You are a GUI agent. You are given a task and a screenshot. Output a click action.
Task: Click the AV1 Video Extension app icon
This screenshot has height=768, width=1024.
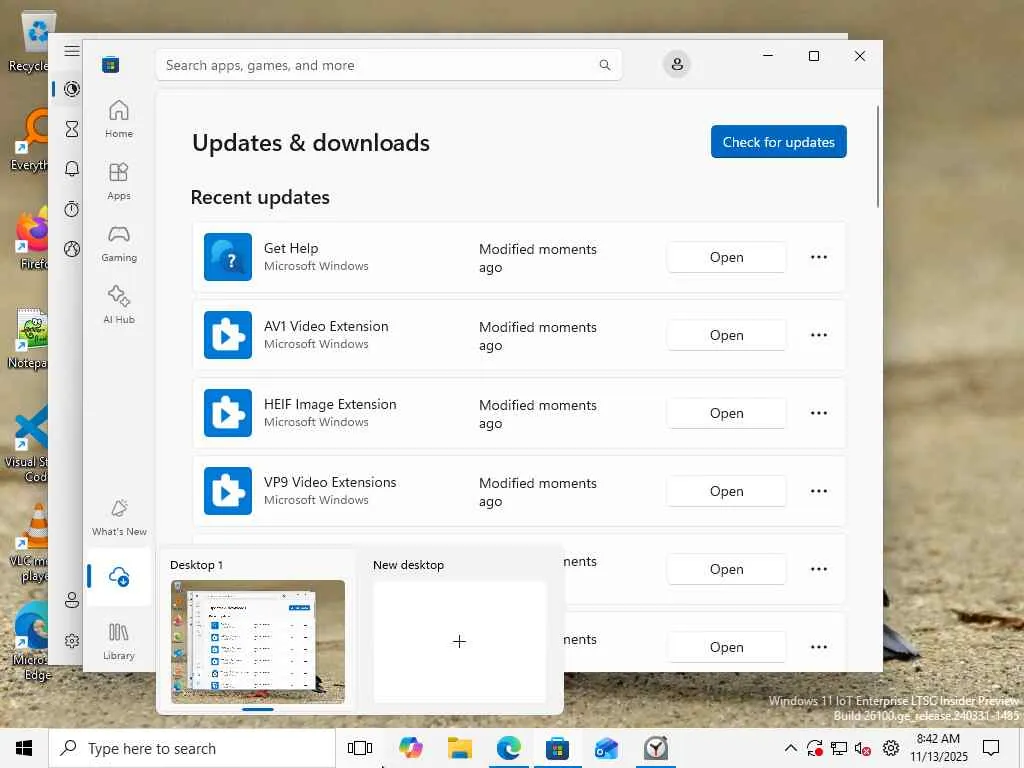(x=227, y=335)
